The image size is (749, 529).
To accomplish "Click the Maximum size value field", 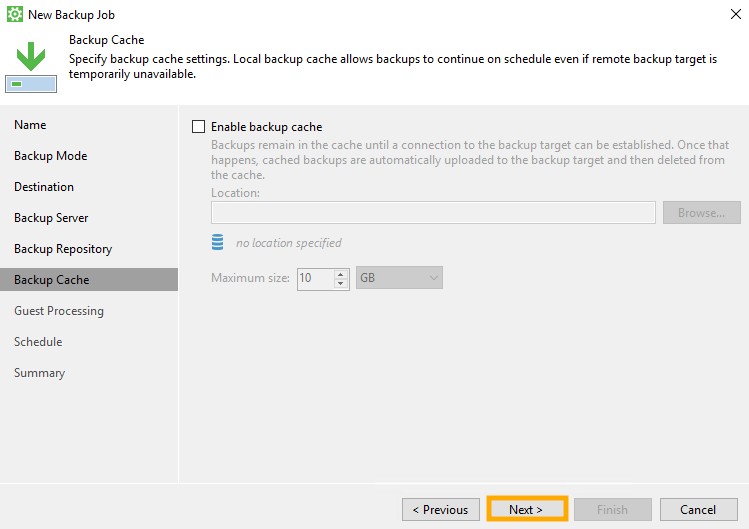I will [316, 278].
